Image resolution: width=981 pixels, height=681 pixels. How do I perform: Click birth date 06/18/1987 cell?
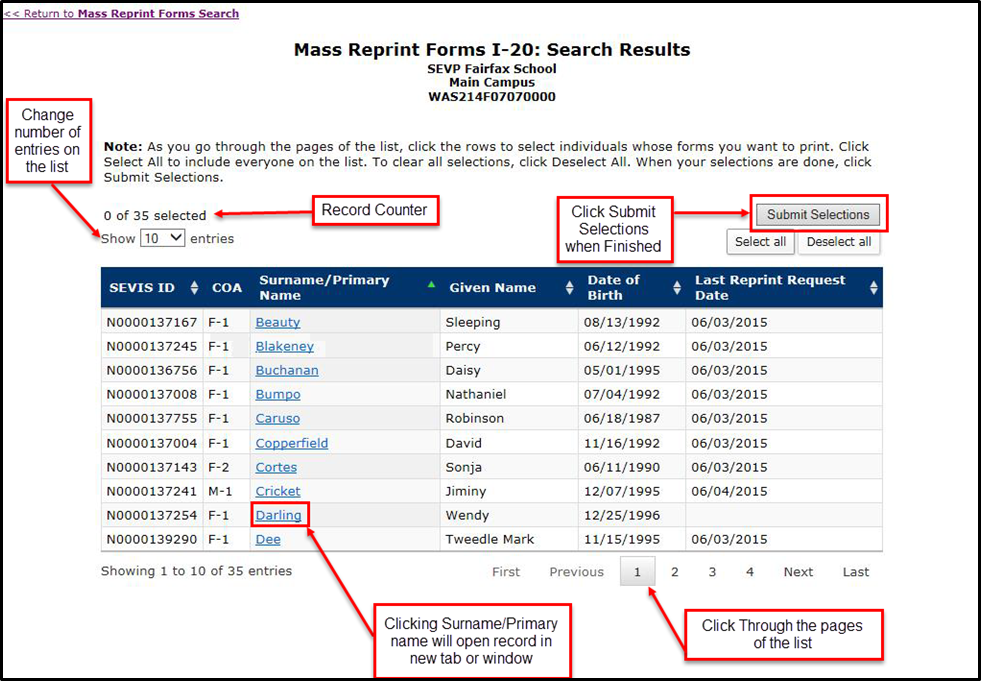632,418
